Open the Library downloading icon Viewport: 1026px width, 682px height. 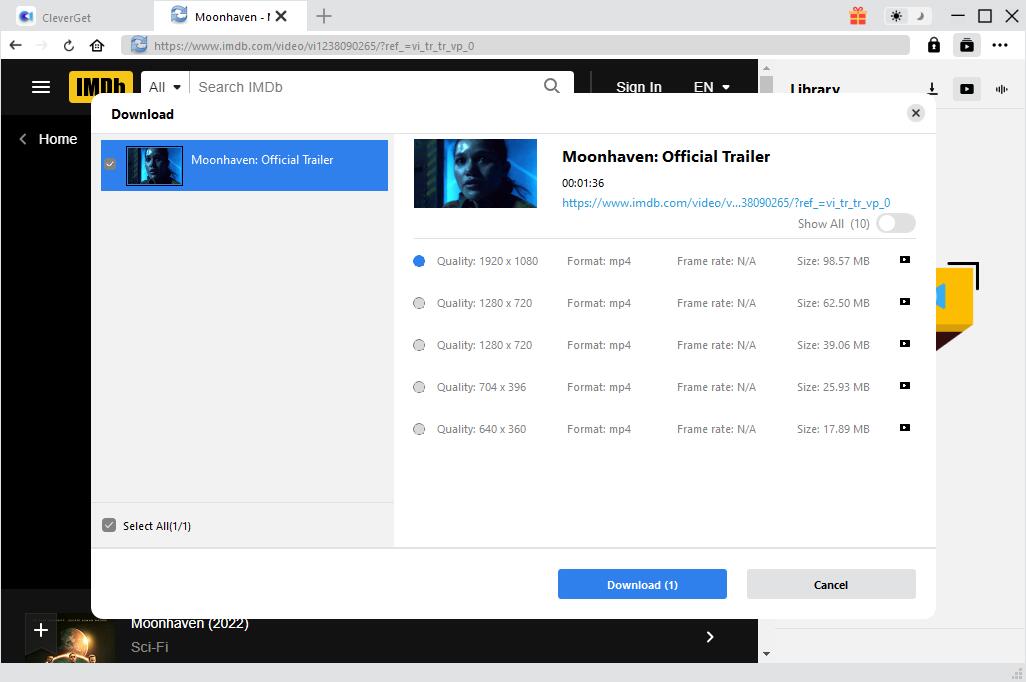point(932,89)
